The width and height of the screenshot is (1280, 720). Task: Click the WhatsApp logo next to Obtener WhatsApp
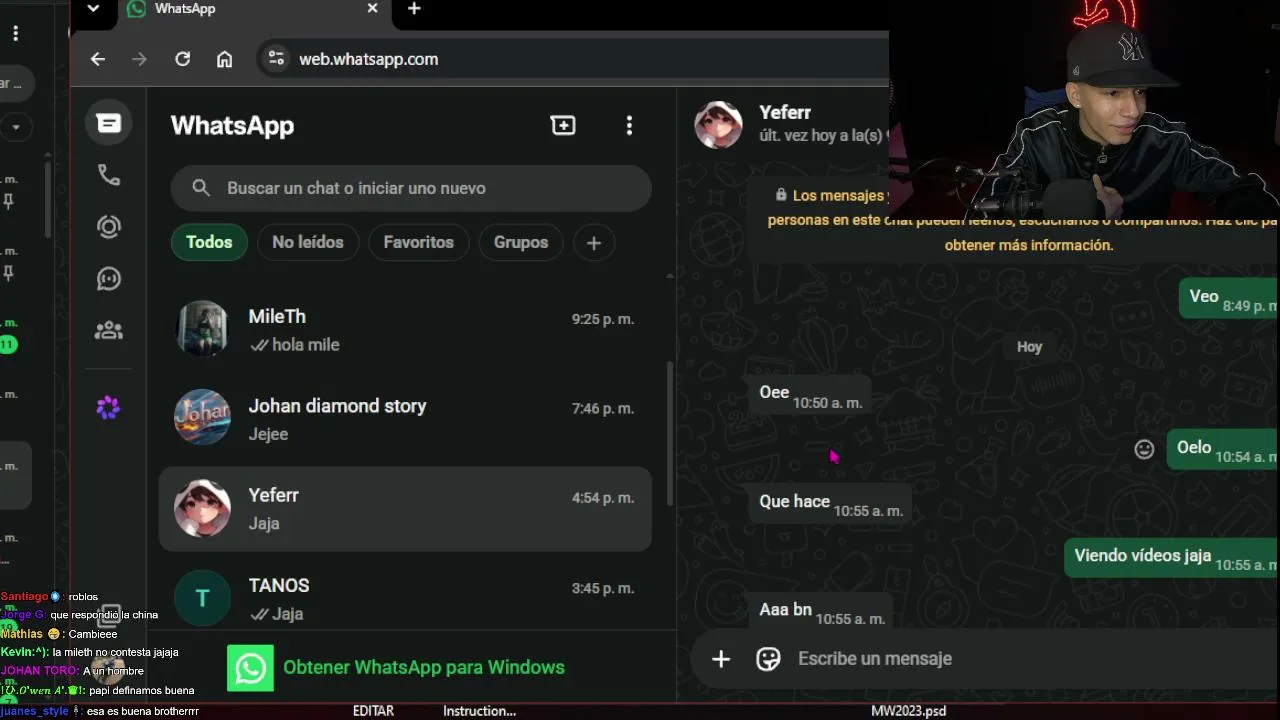[x=250, y=668]
